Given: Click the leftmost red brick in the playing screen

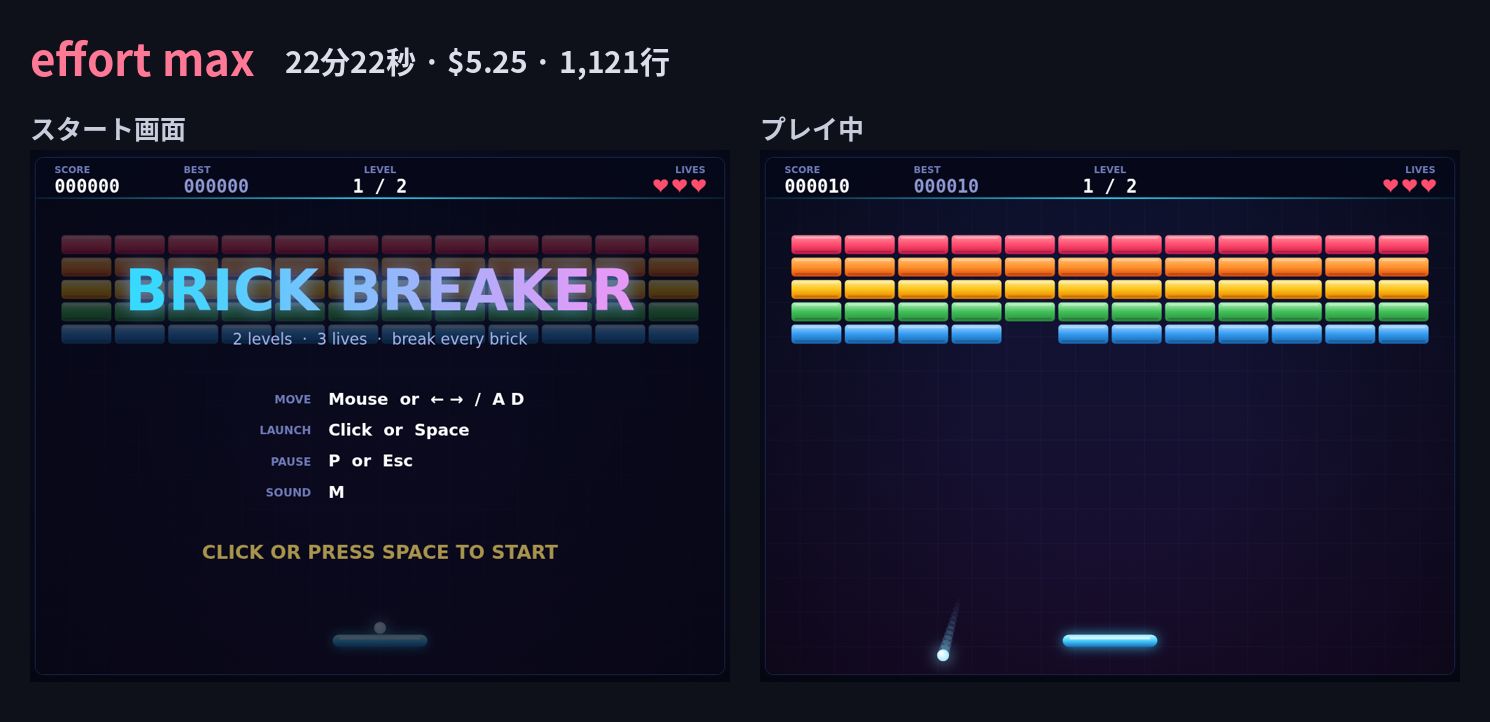Looking at the screenshot, I should pos(816,244).
